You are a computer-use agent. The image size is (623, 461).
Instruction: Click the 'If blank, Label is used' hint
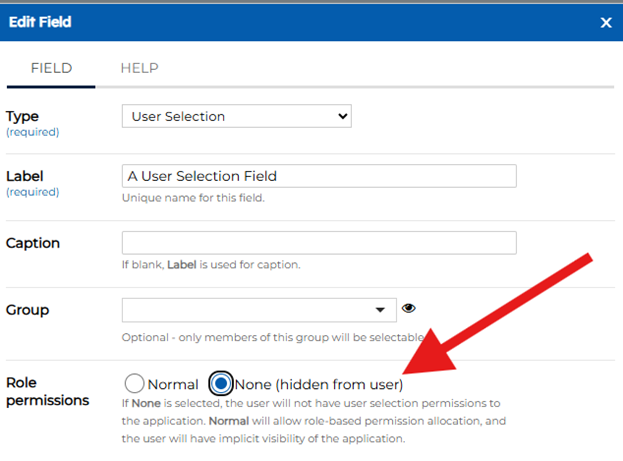click(x=211, y=265)
